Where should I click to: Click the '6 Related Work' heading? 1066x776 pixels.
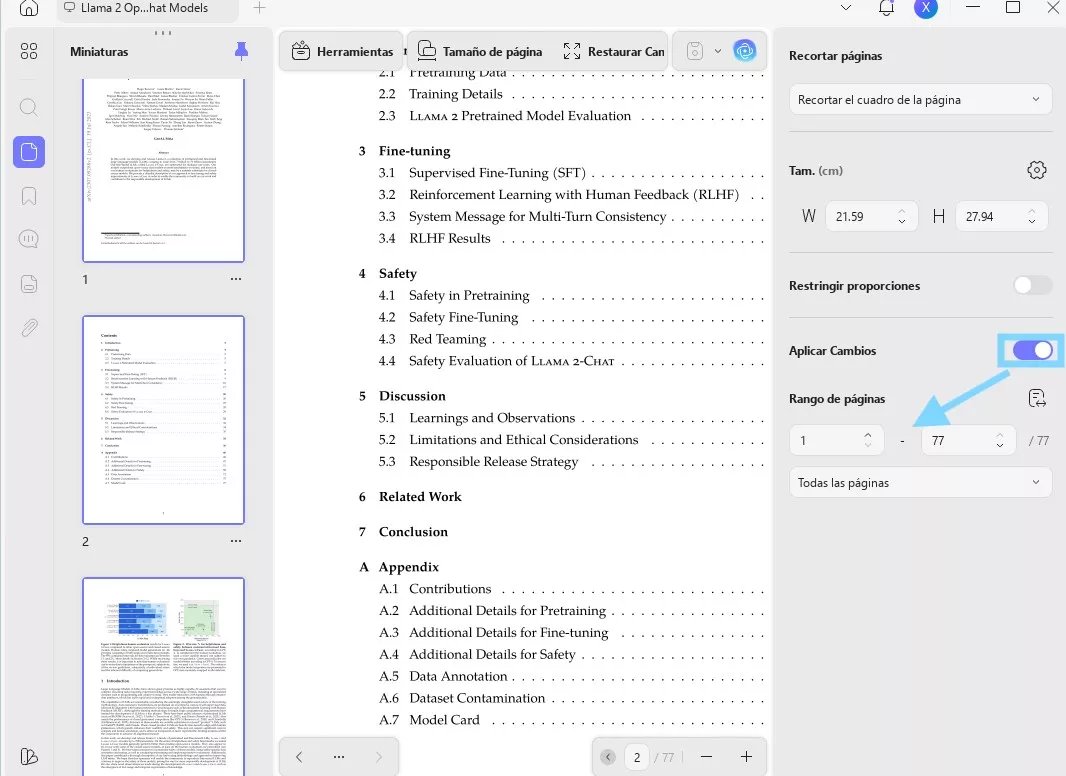click(x=410, y=496)
